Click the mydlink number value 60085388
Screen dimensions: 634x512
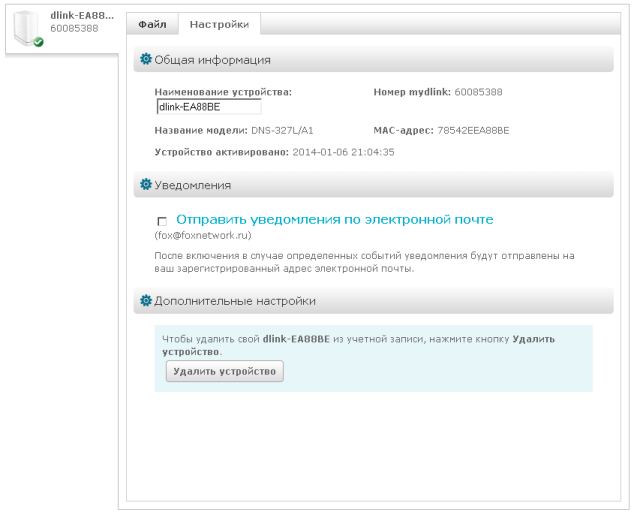[478, 92]
